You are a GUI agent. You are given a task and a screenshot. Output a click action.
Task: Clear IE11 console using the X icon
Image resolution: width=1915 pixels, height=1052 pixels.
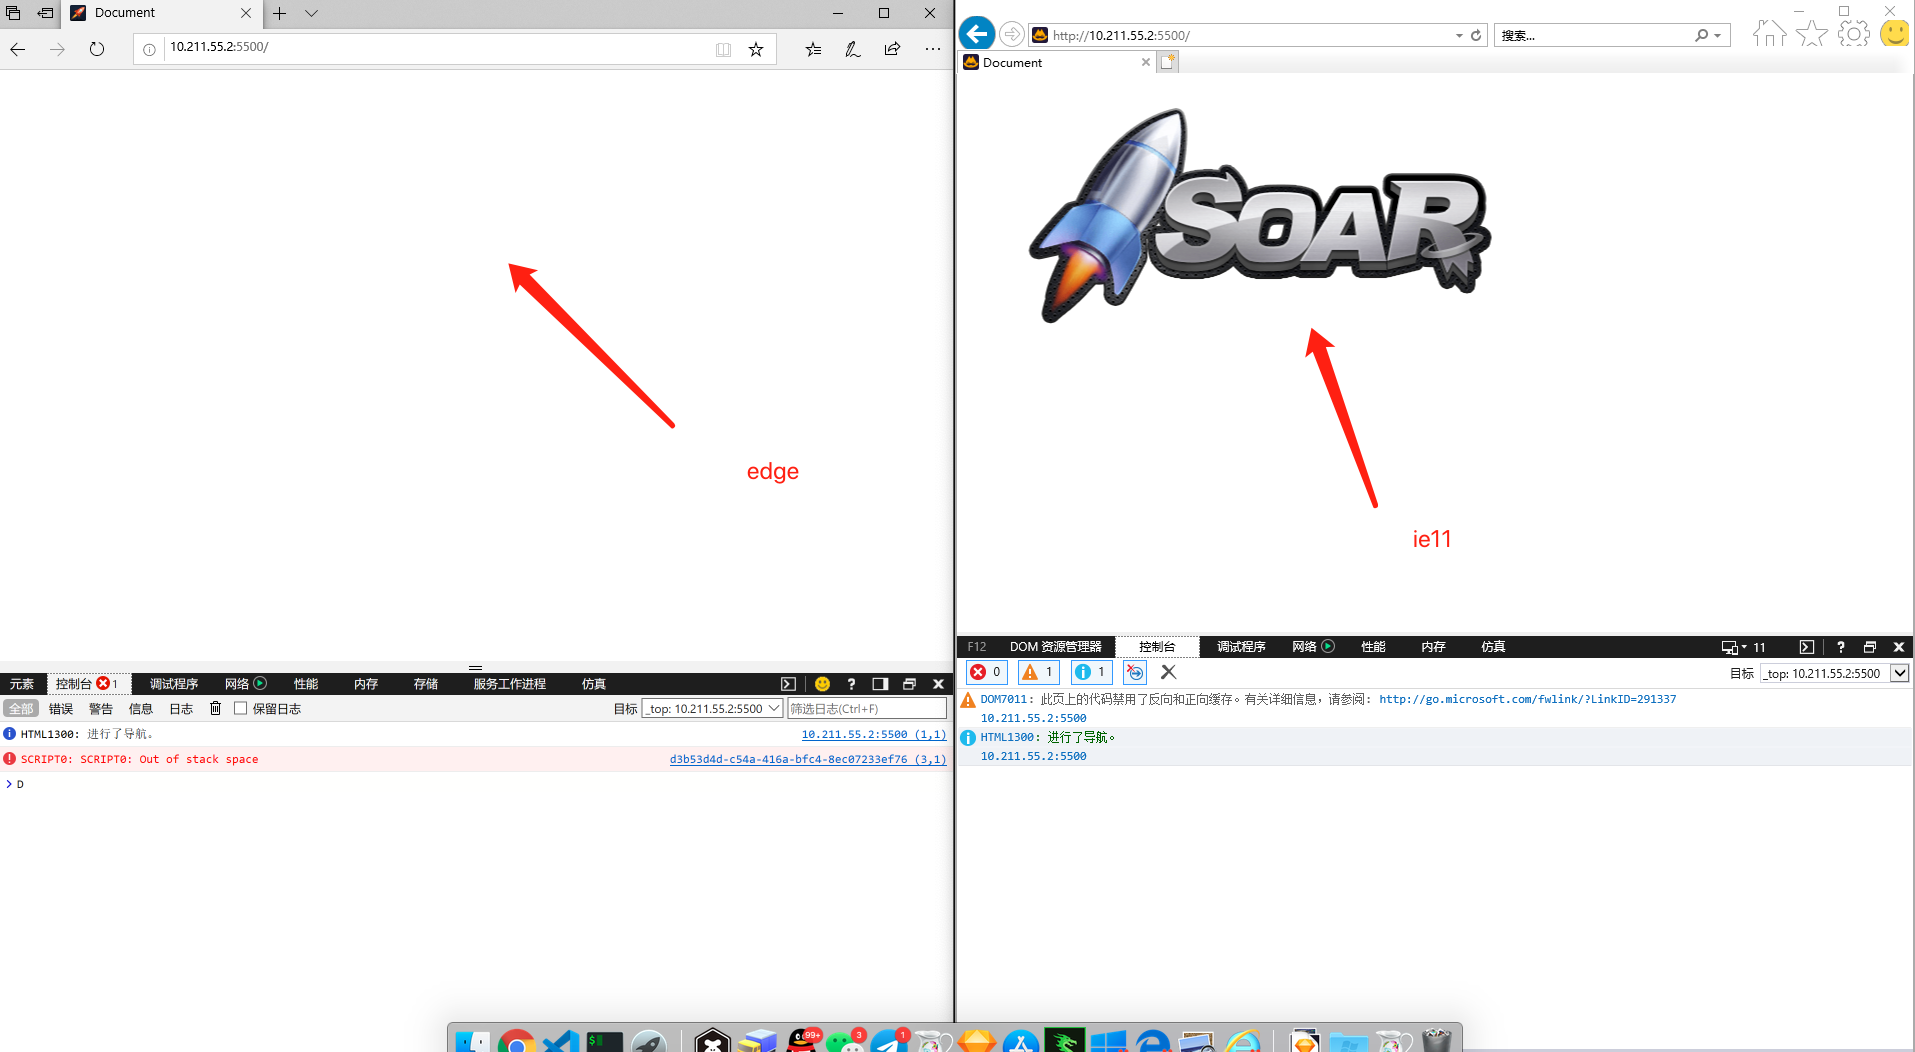(x=1167, y=672)
